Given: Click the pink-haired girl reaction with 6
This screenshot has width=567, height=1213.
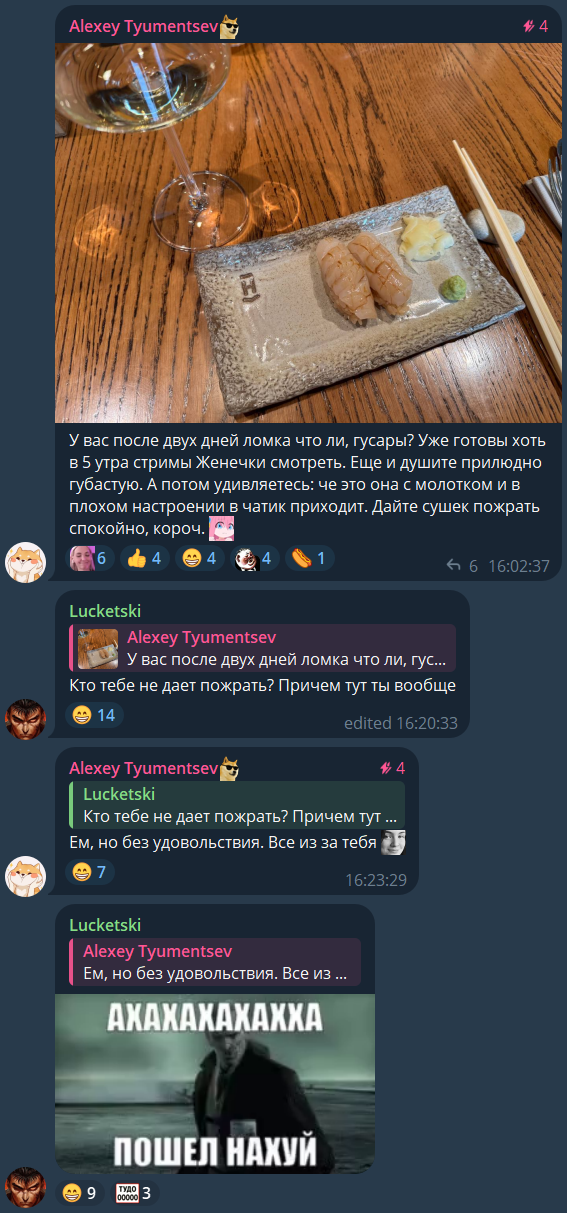Looking at the screenshot, I should coord(91,558).
